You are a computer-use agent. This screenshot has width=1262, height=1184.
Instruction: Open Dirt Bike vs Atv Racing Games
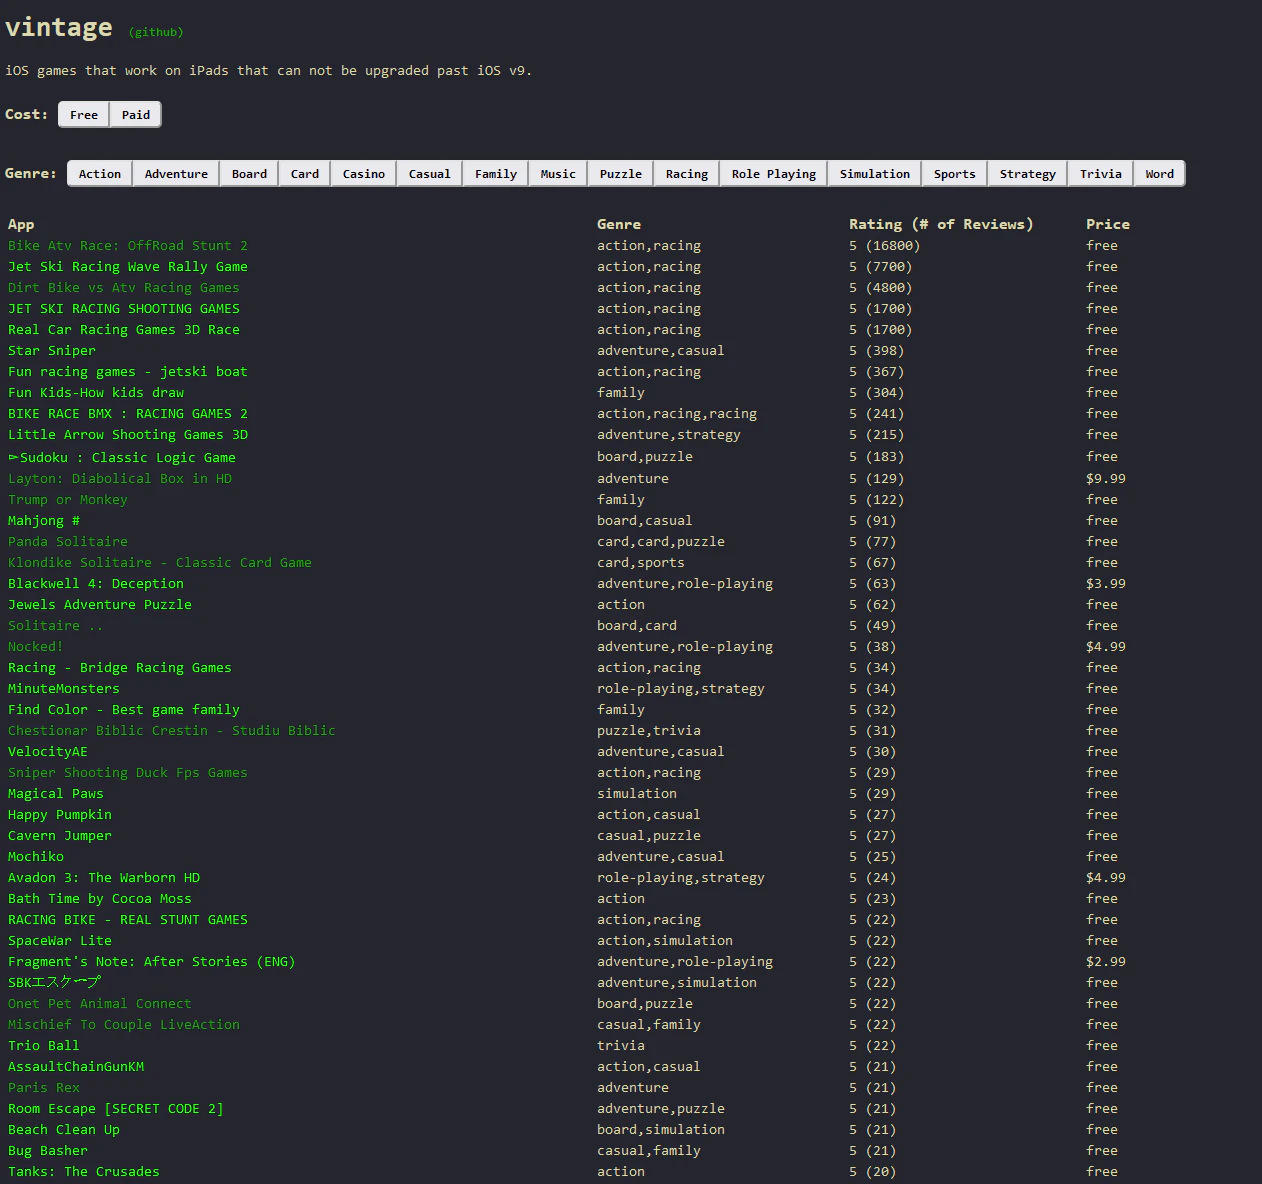pos(124,288)
